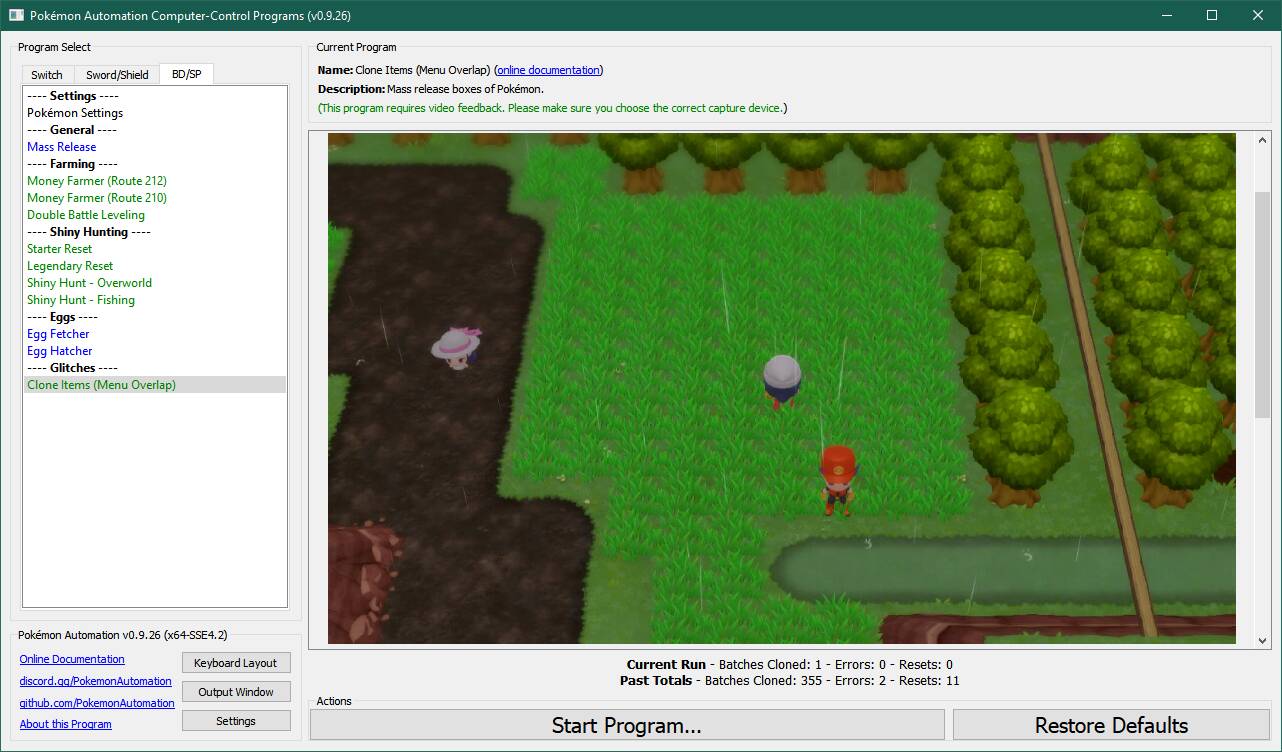Image resolution: width=1282 pixels, height=752 pixels.
Task: Open discord.gg/PokemonAutomation link
Action: 95,681
